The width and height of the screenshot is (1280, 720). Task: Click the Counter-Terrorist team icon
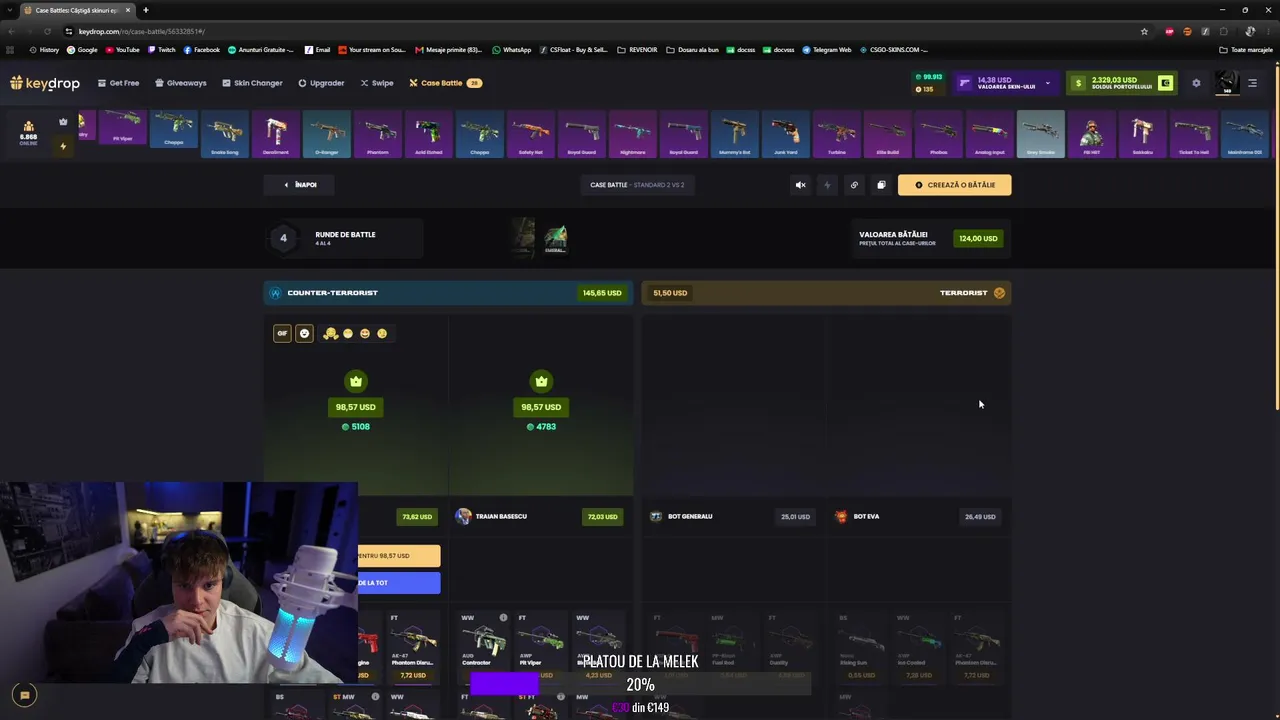[x=275, y=293]
